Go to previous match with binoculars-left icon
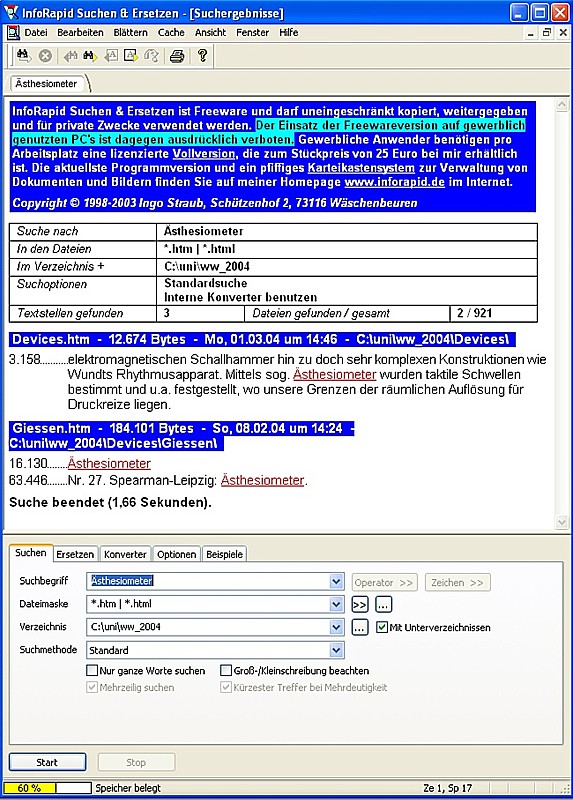 pos(70,56)
